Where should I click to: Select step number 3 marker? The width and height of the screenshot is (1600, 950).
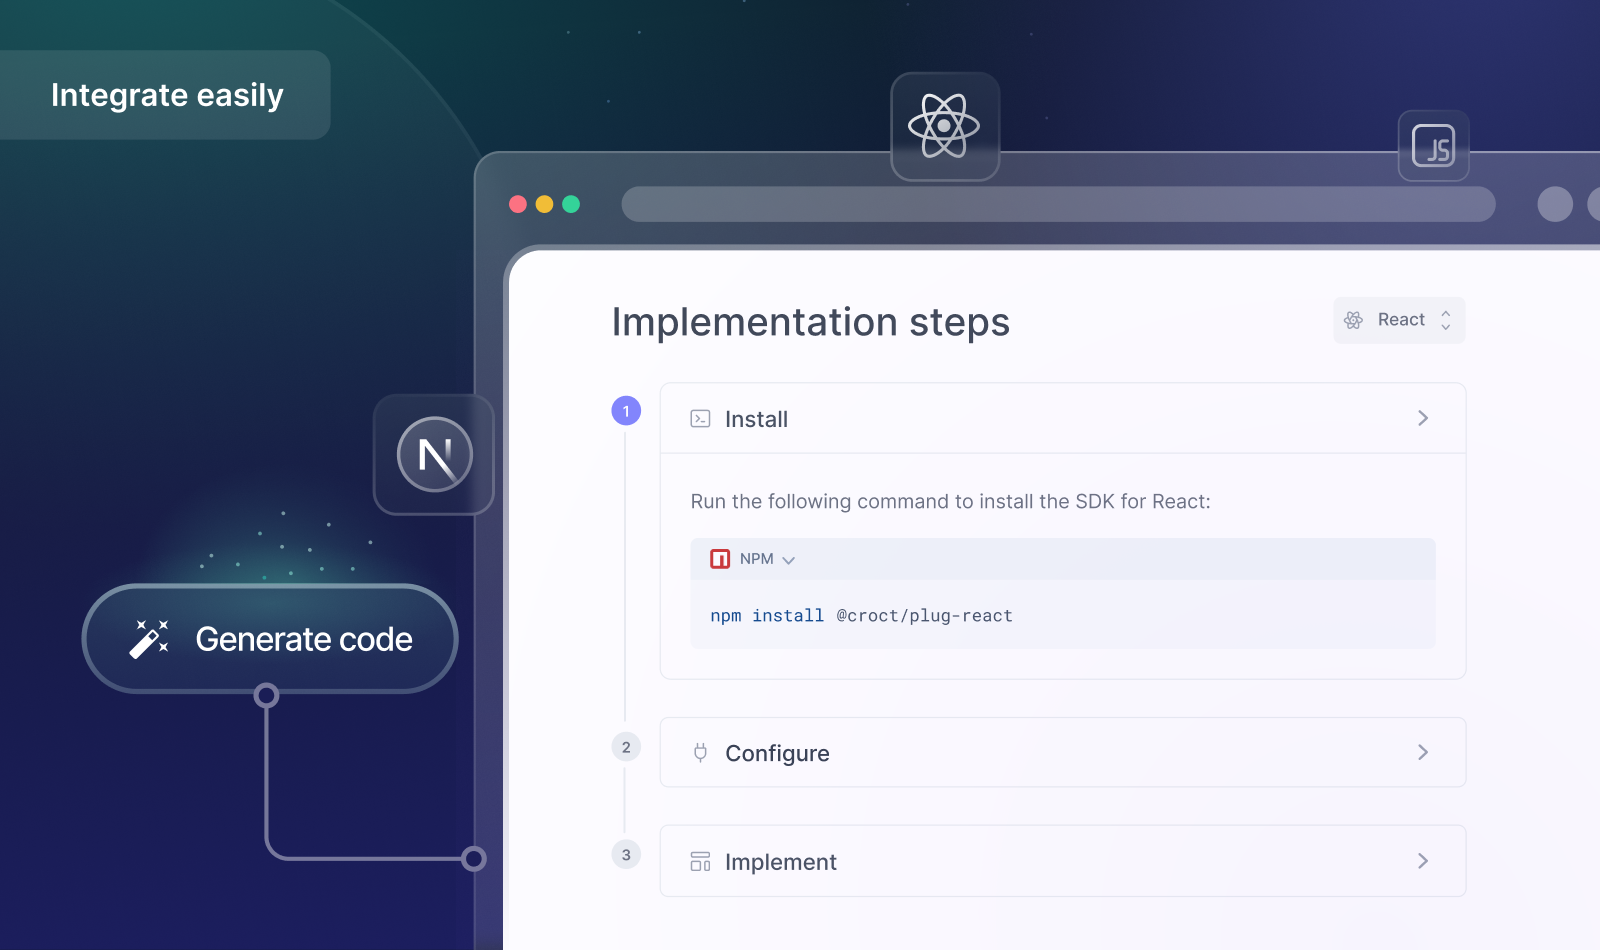[626, 855]
